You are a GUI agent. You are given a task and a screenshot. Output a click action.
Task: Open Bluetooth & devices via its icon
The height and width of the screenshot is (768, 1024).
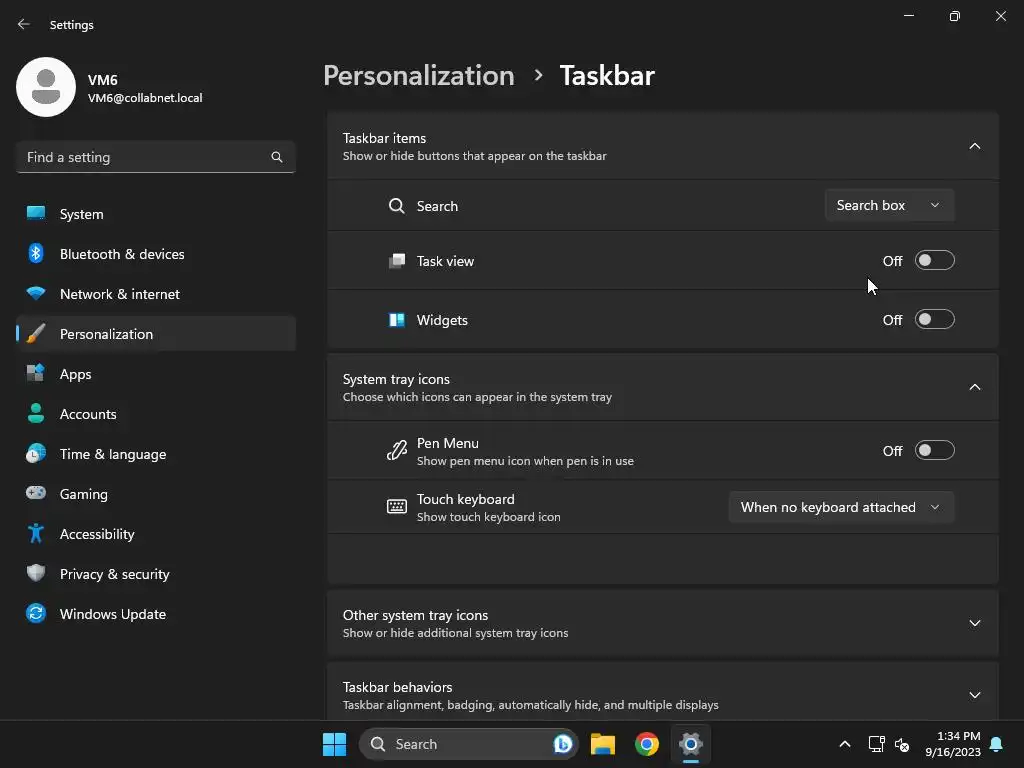pos(36,253)
